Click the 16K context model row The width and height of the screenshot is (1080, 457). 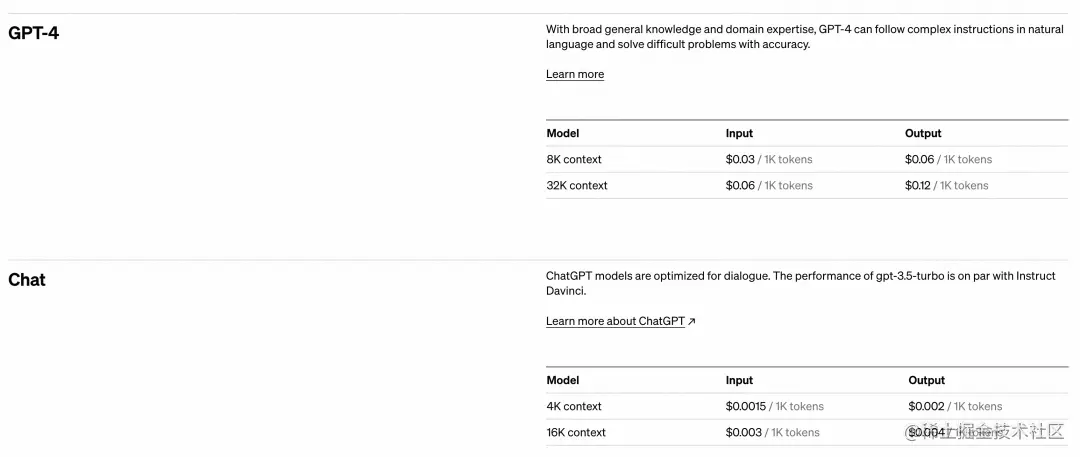tap(807, 433)
